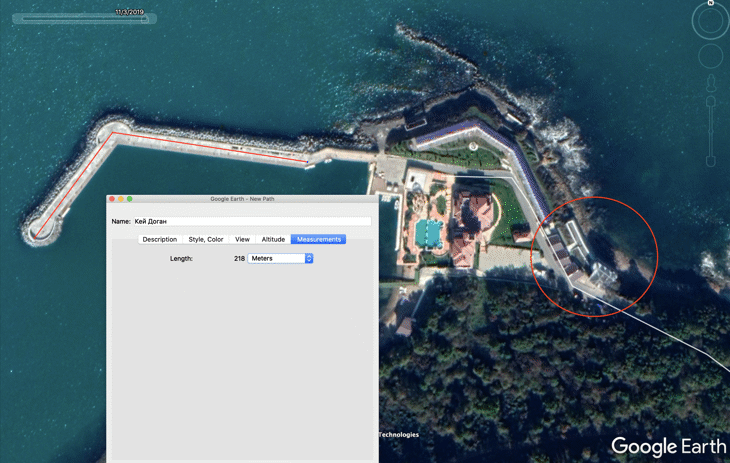Select the Street View pegman icon
730x463 pixels.
point(711,83)
